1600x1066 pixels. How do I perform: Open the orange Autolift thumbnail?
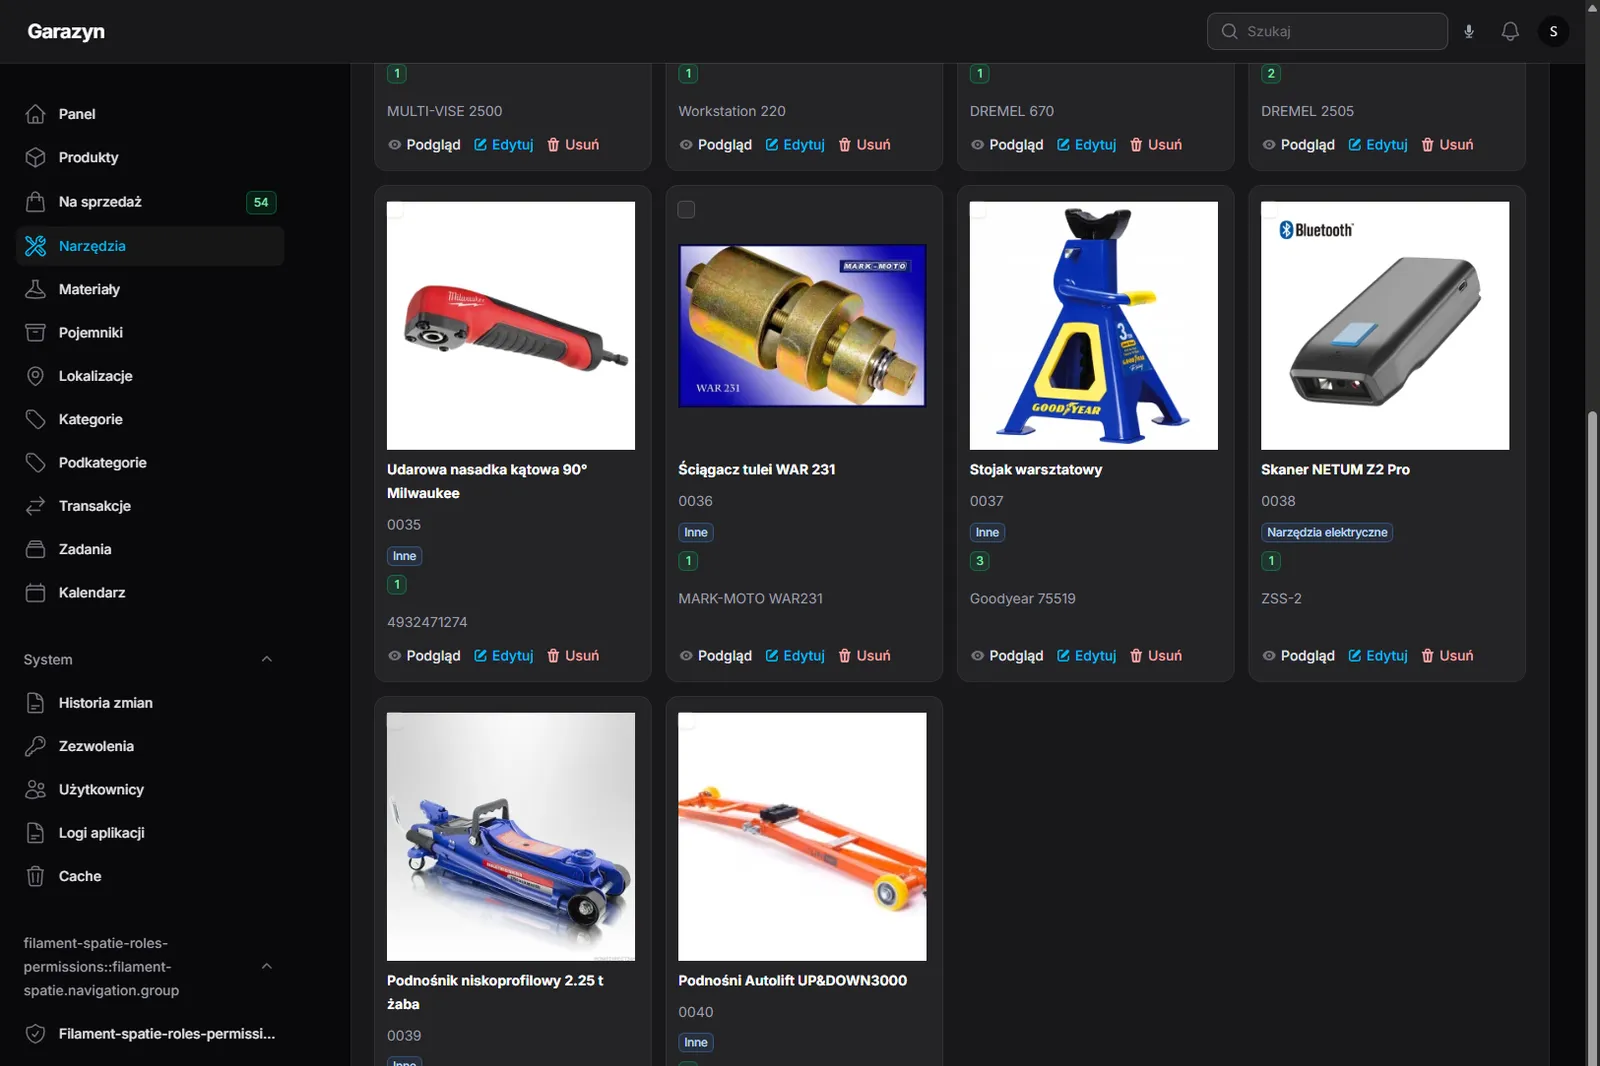click(x=802, y=836)
